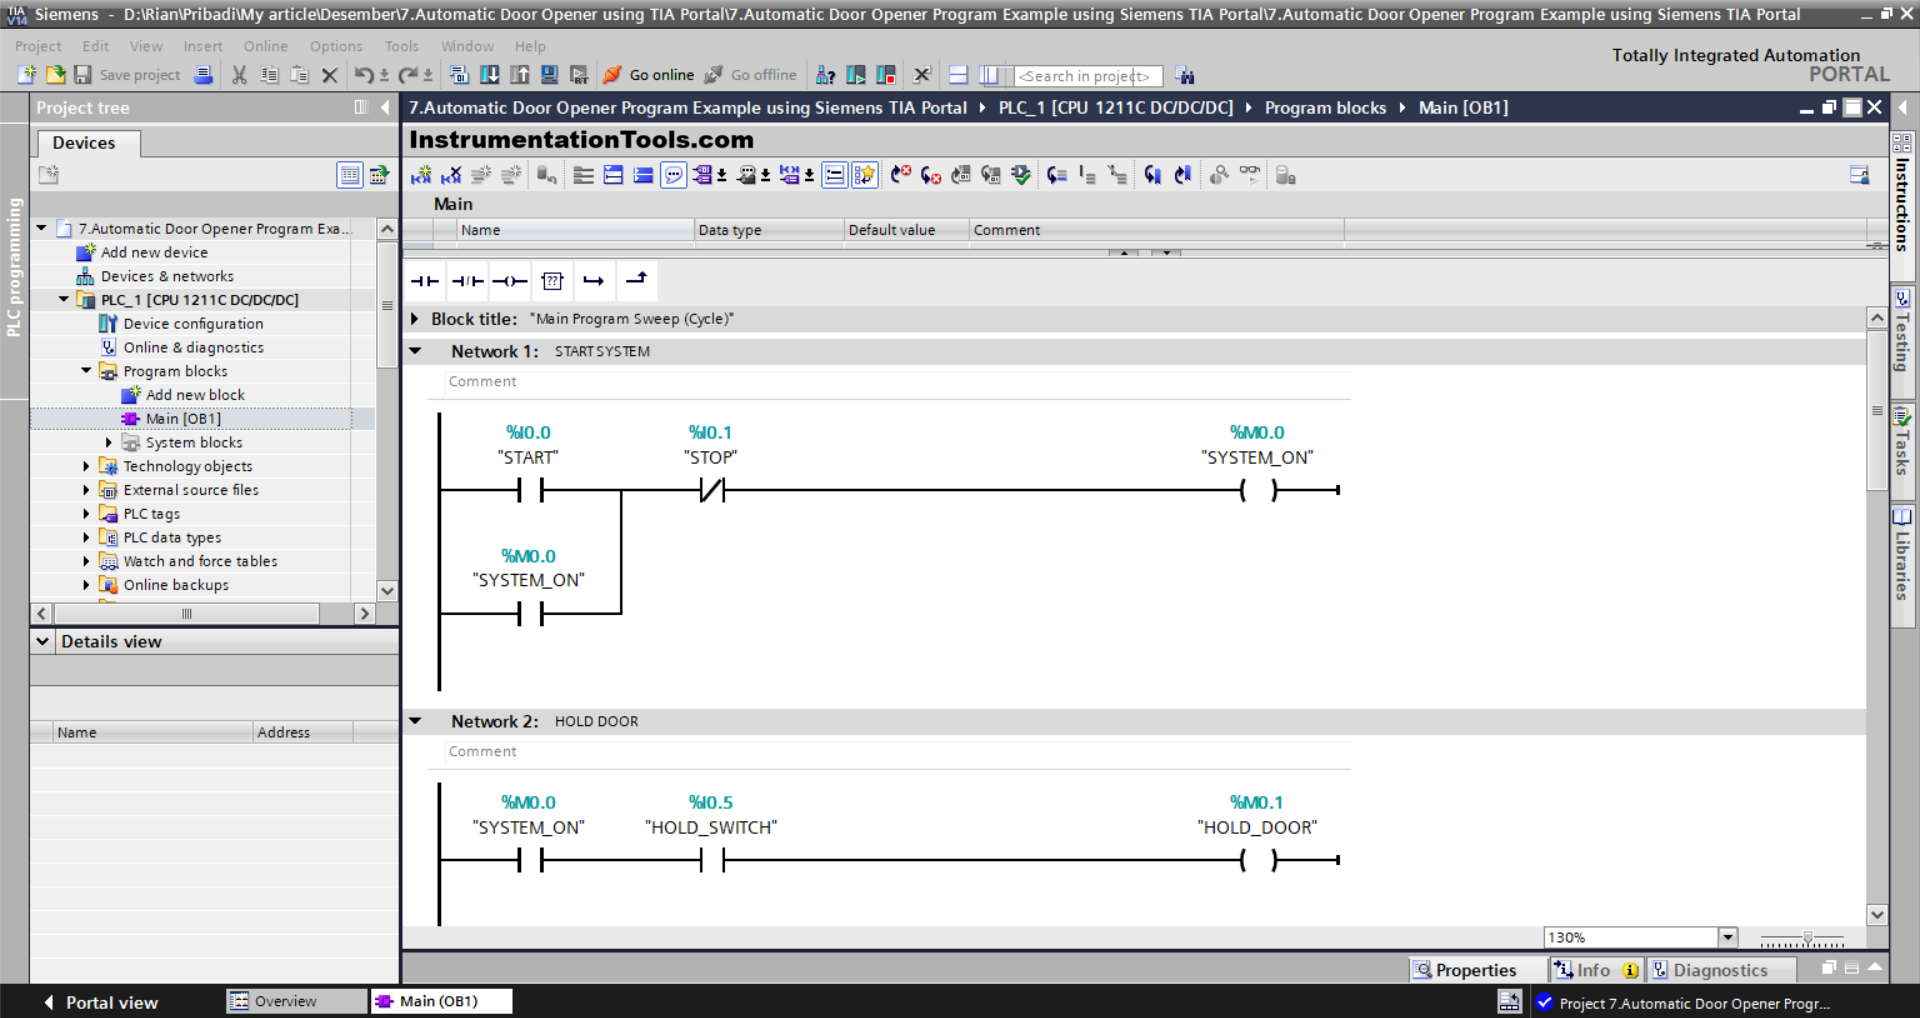Start simulation with the monitor icon

[x=550, y=75]
